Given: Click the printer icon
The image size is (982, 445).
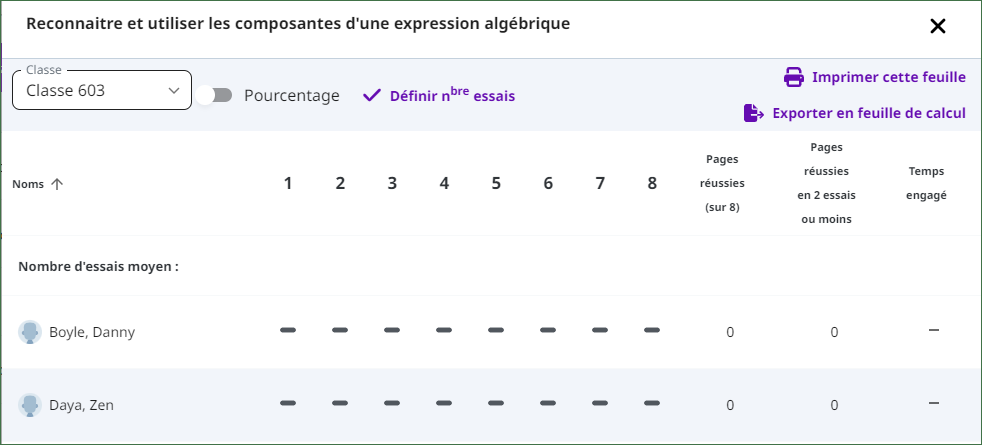Looking at the screenshot, I should click(793, 78).
